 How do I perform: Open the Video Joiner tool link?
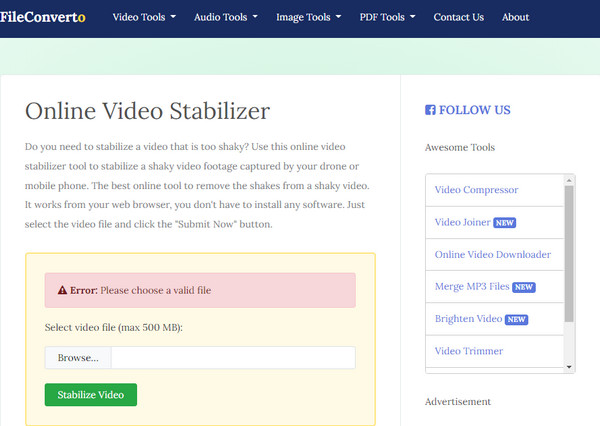pos(462,222)
